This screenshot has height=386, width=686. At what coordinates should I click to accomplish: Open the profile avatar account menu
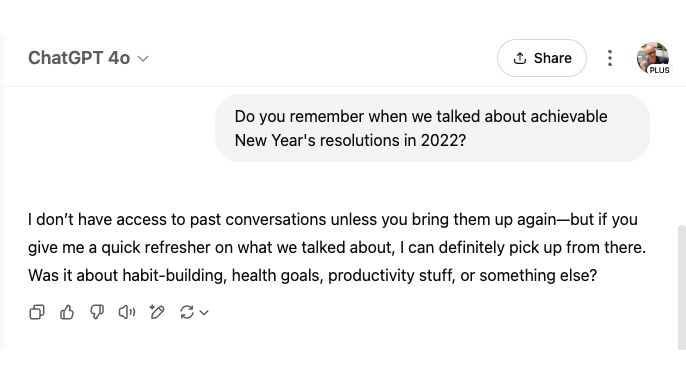point(653,58)
